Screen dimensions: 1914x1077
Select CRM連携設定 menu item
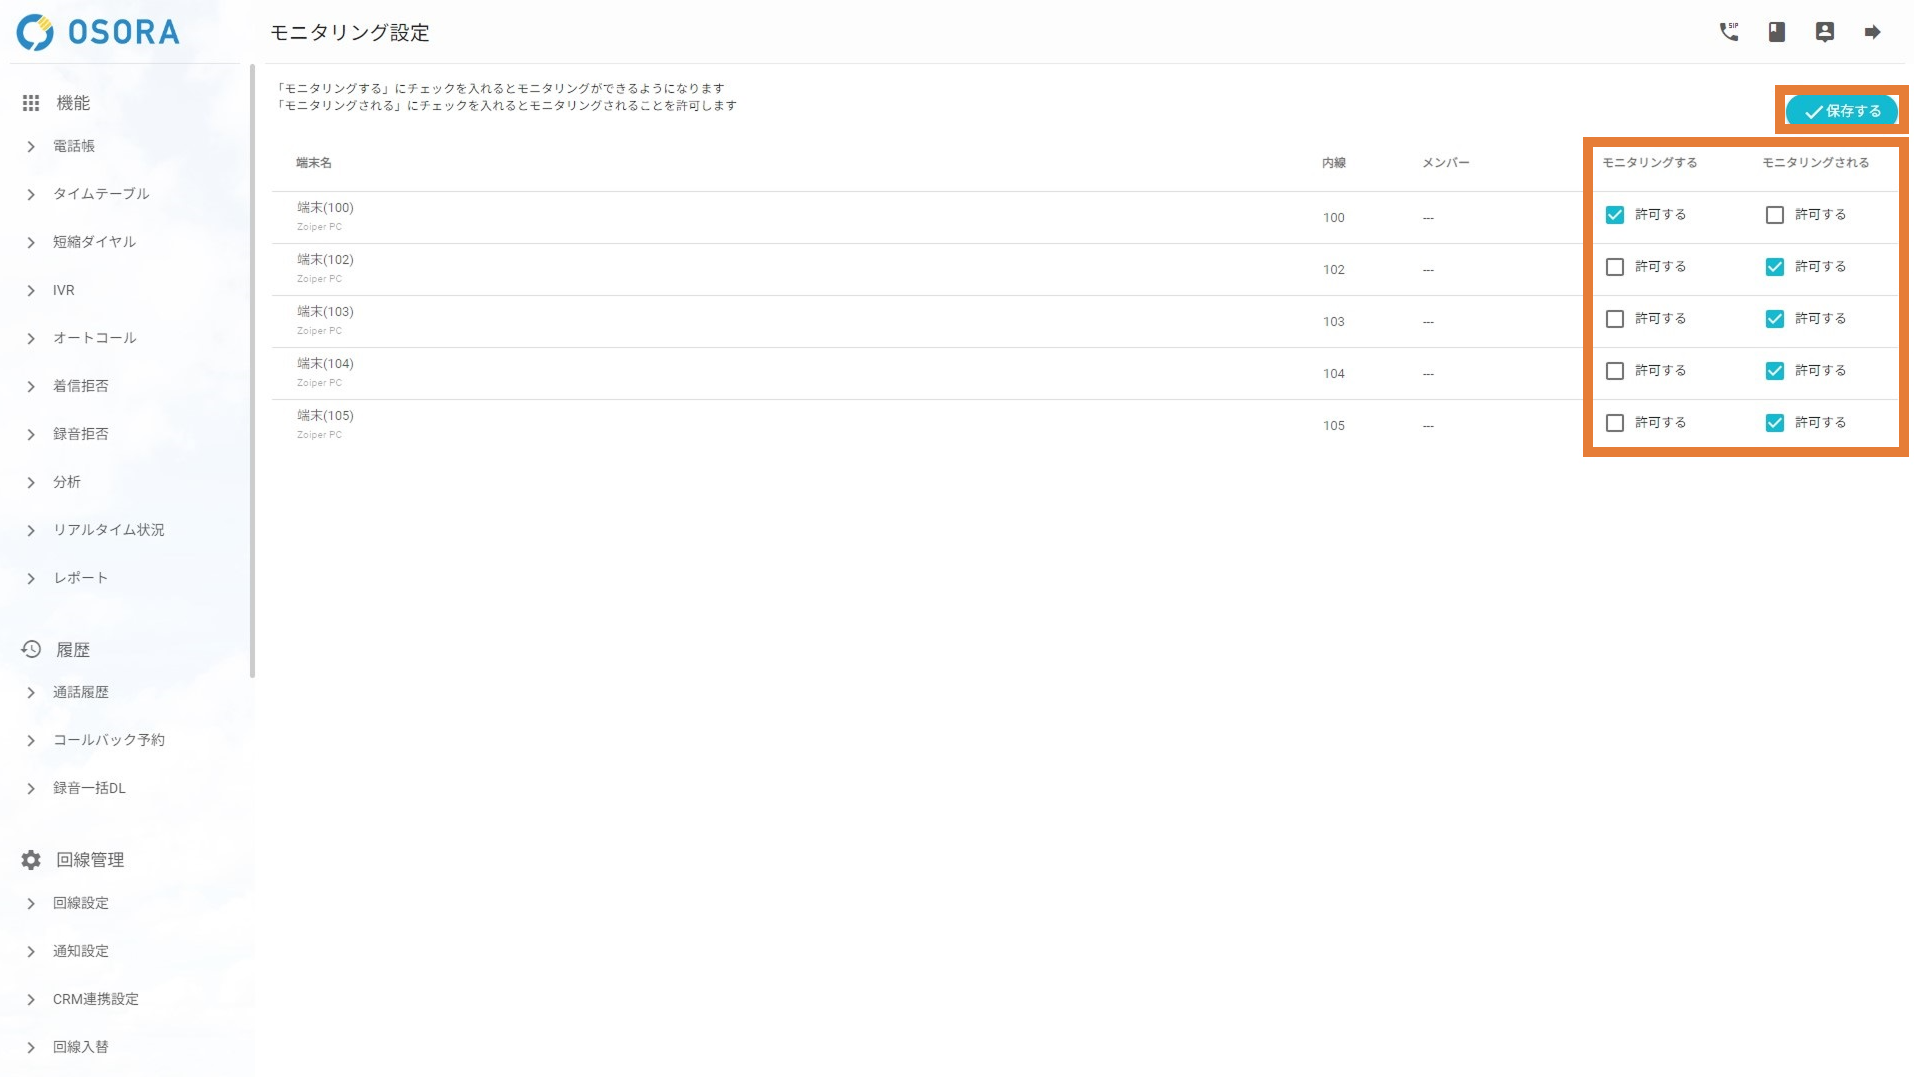(x=96, y=999)
